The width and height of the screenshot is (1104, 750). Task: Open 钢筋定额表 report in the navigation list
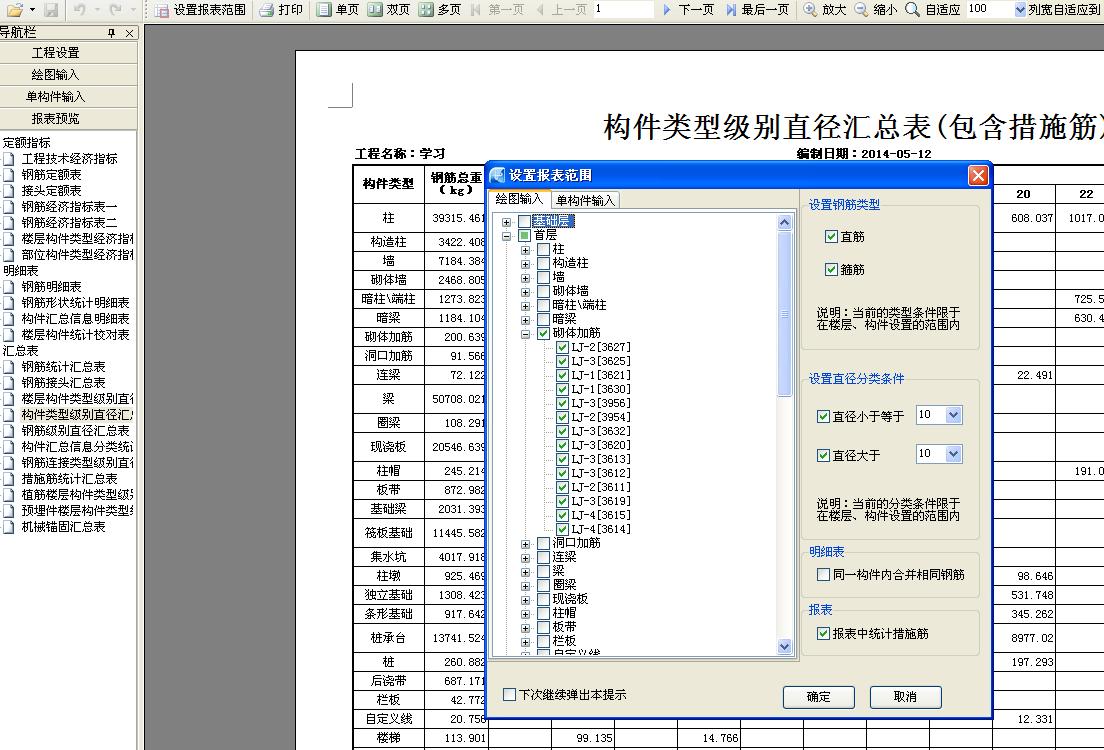coord(51,175)
